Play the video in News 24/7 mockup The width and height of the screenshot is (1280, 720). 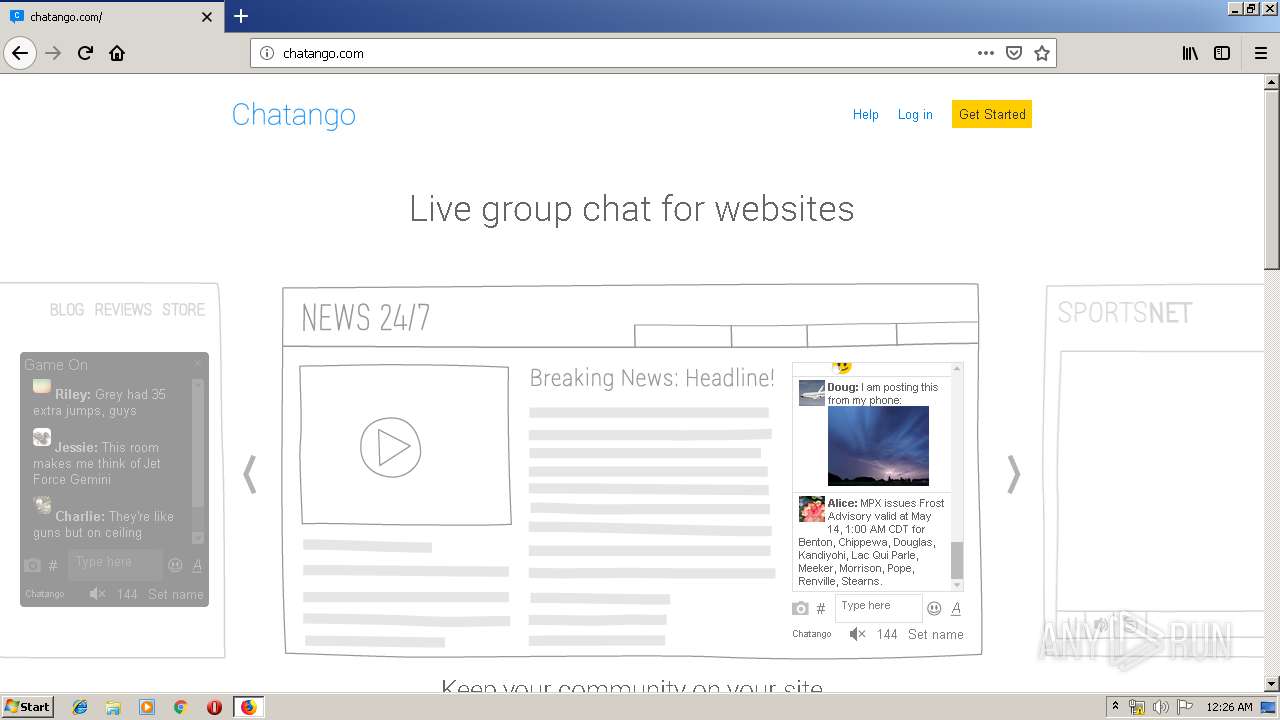click(x=390, y=447)
